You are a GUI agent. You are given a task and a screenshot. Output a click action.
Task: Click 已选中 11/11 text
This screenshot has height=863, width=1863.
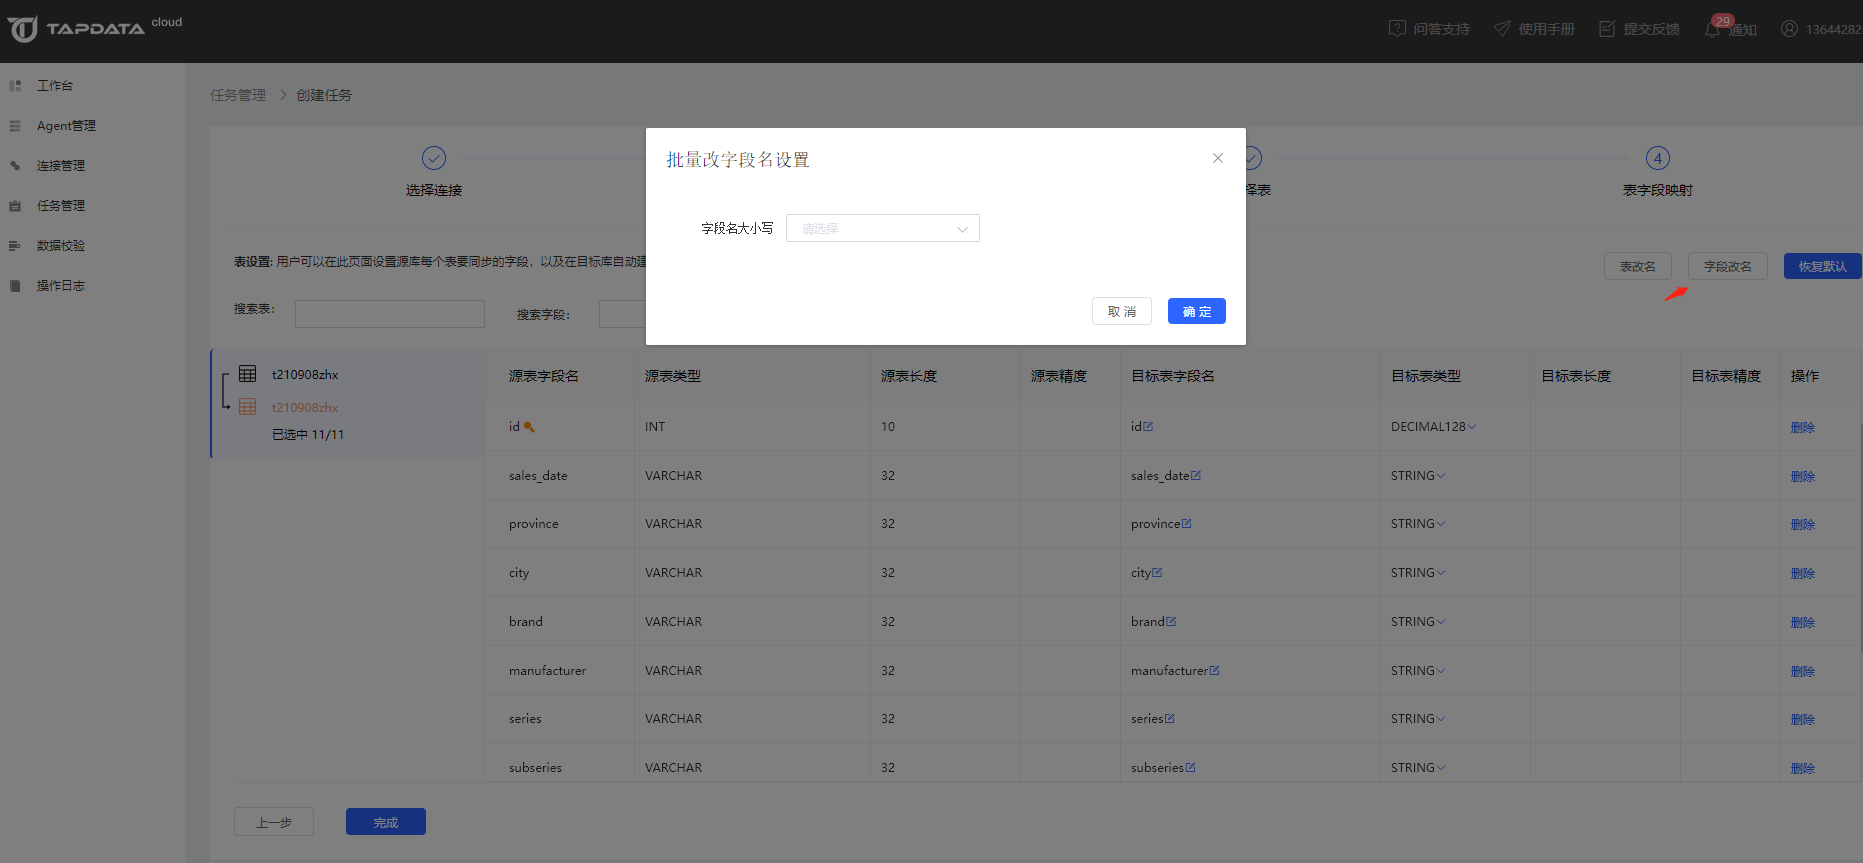point(308,434)
